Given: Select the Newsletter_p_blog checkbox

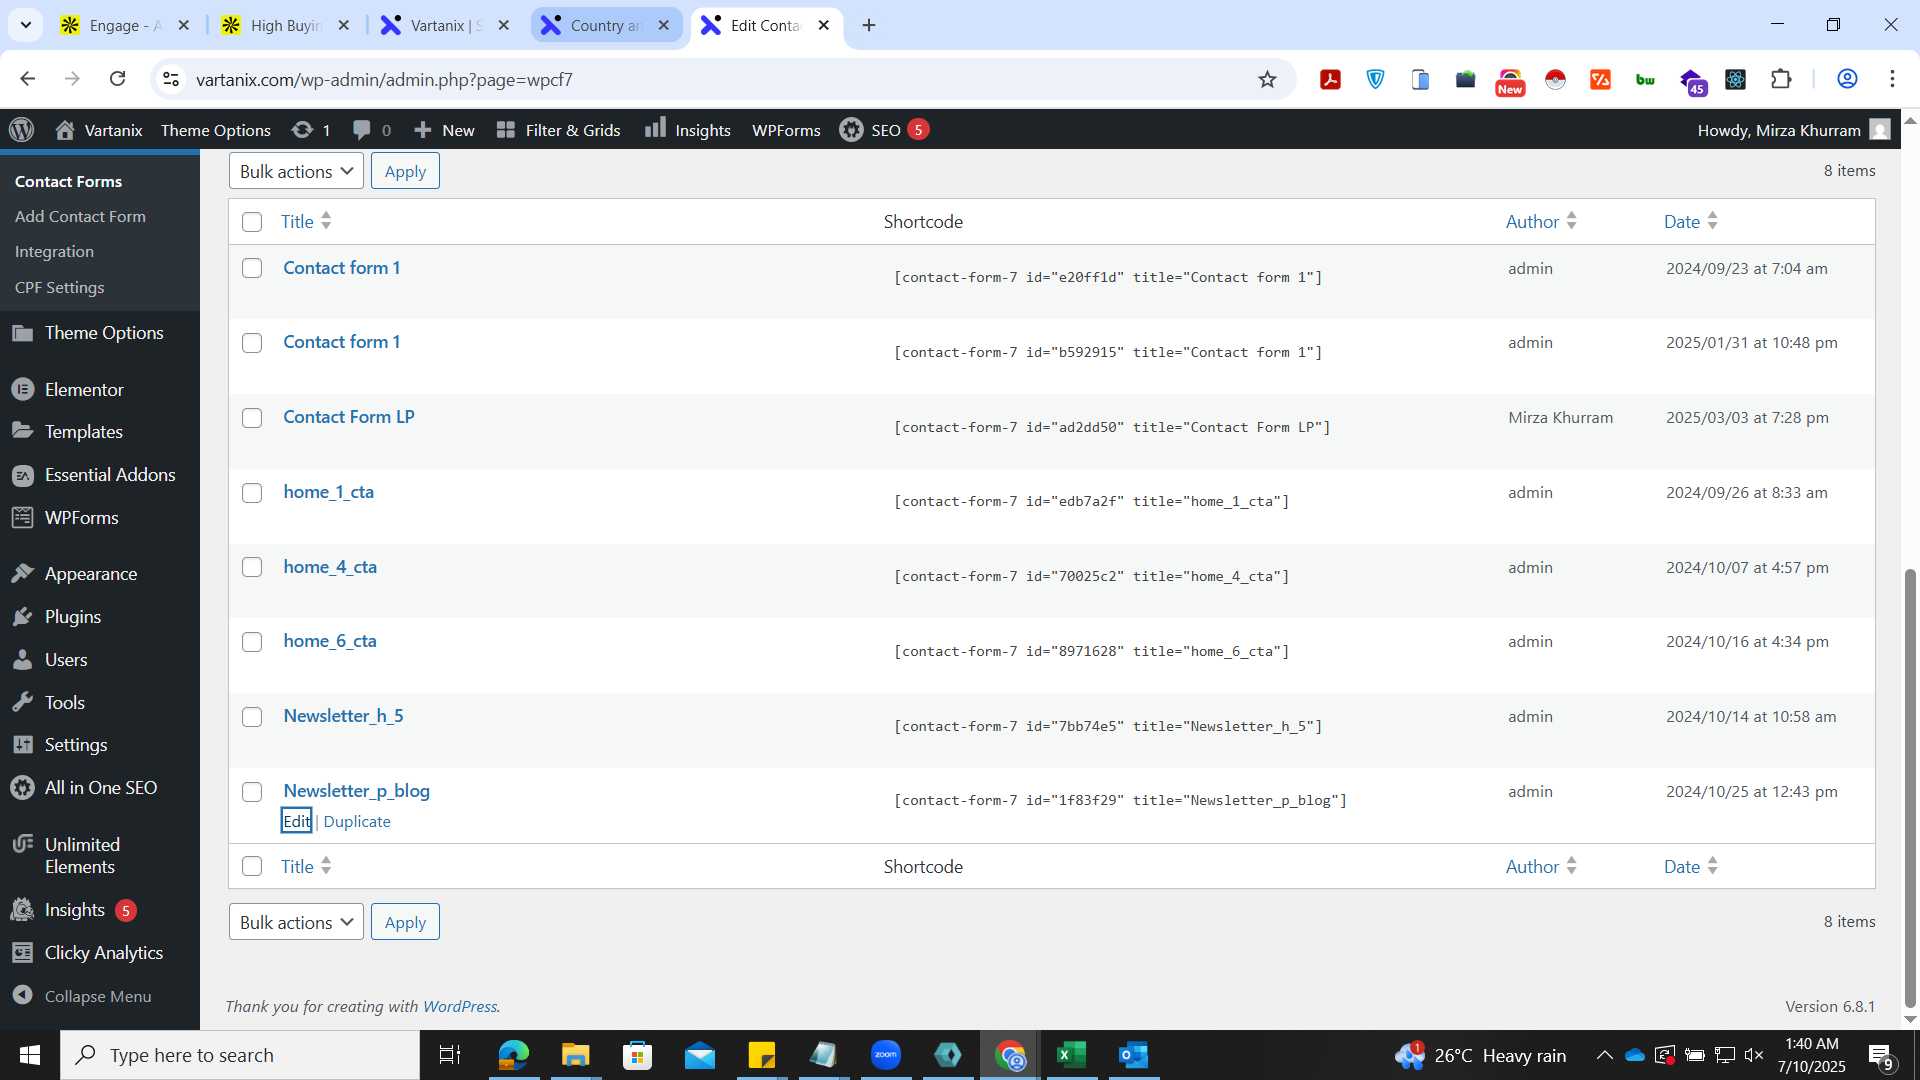Looking at the screenshot, I should click(x=252, y=792).
